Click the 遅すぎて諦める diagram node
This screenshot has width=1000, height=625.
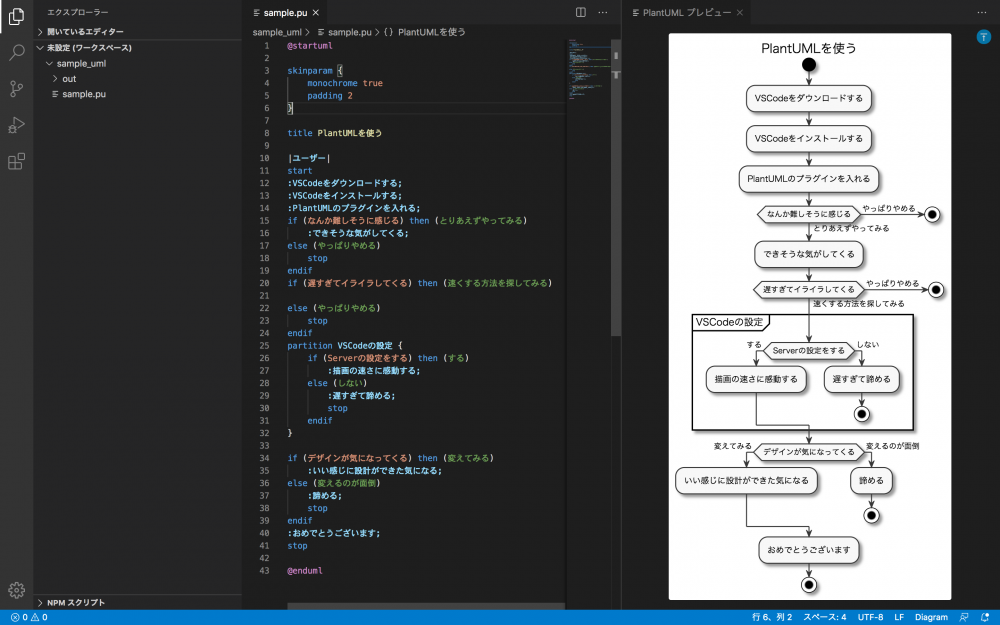(x=862, y=379)
